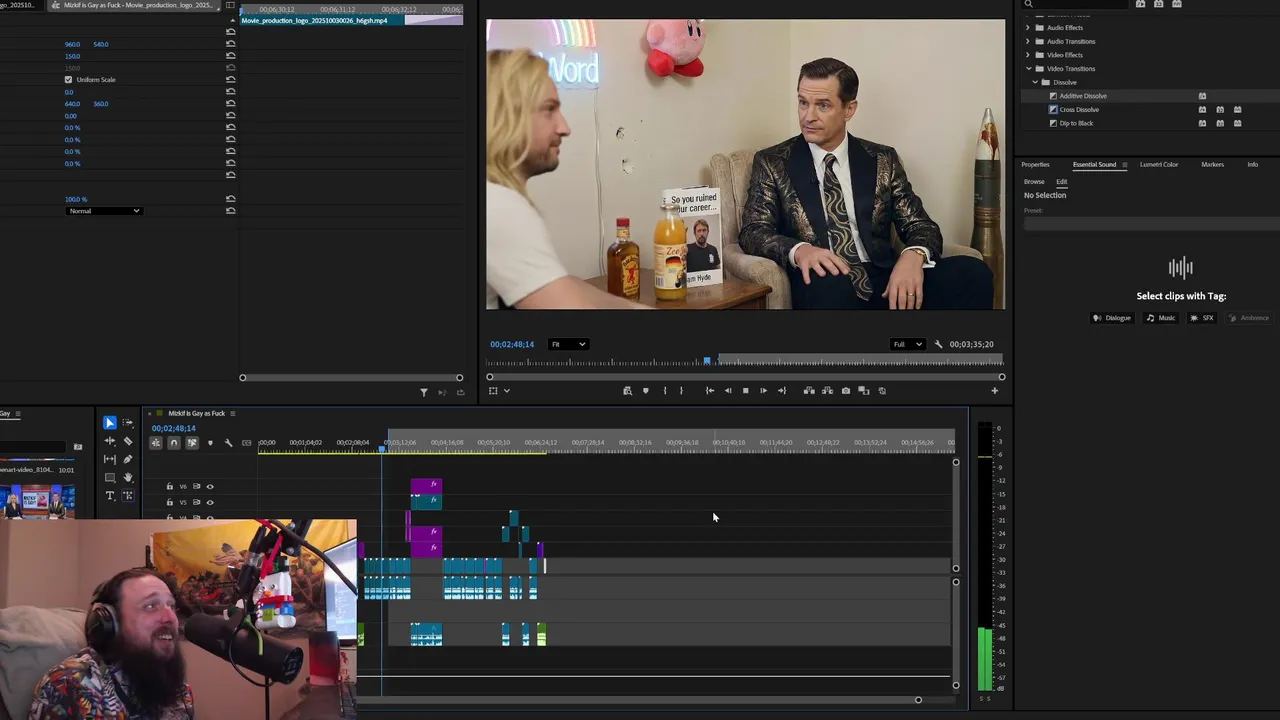Select the Hand tool
Image resolution: width=1280 pixels, height=720 pixels.
point(128,477)
